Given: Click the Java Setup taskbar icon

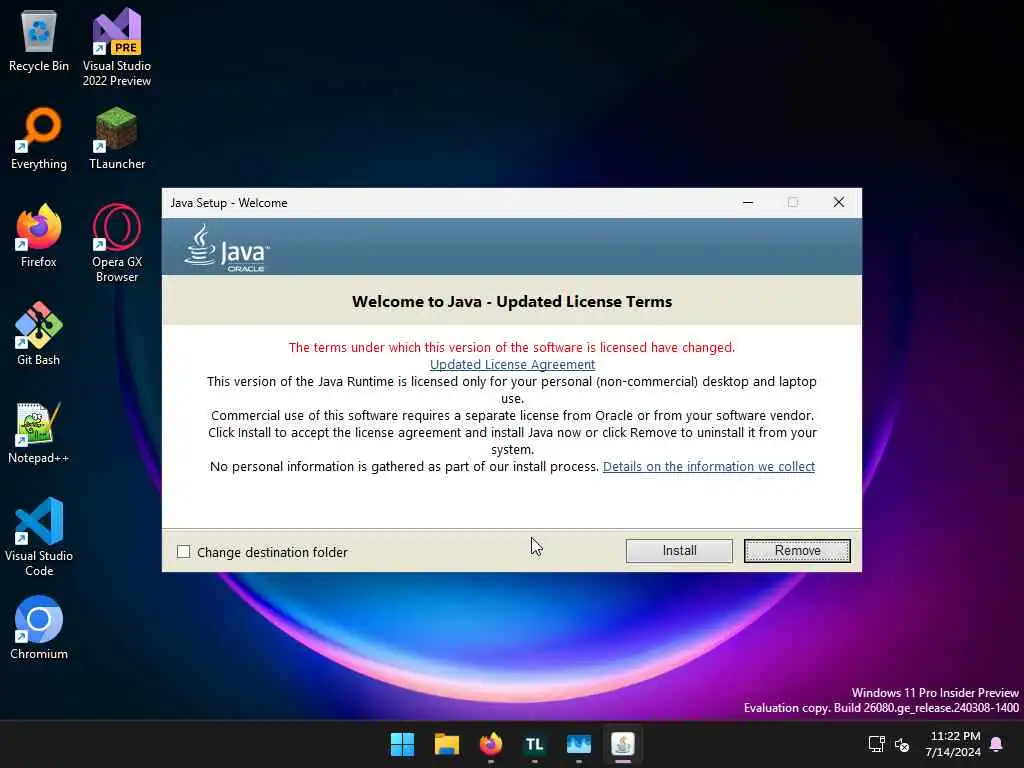Looking at the screenshot, I should click(622, 744).
